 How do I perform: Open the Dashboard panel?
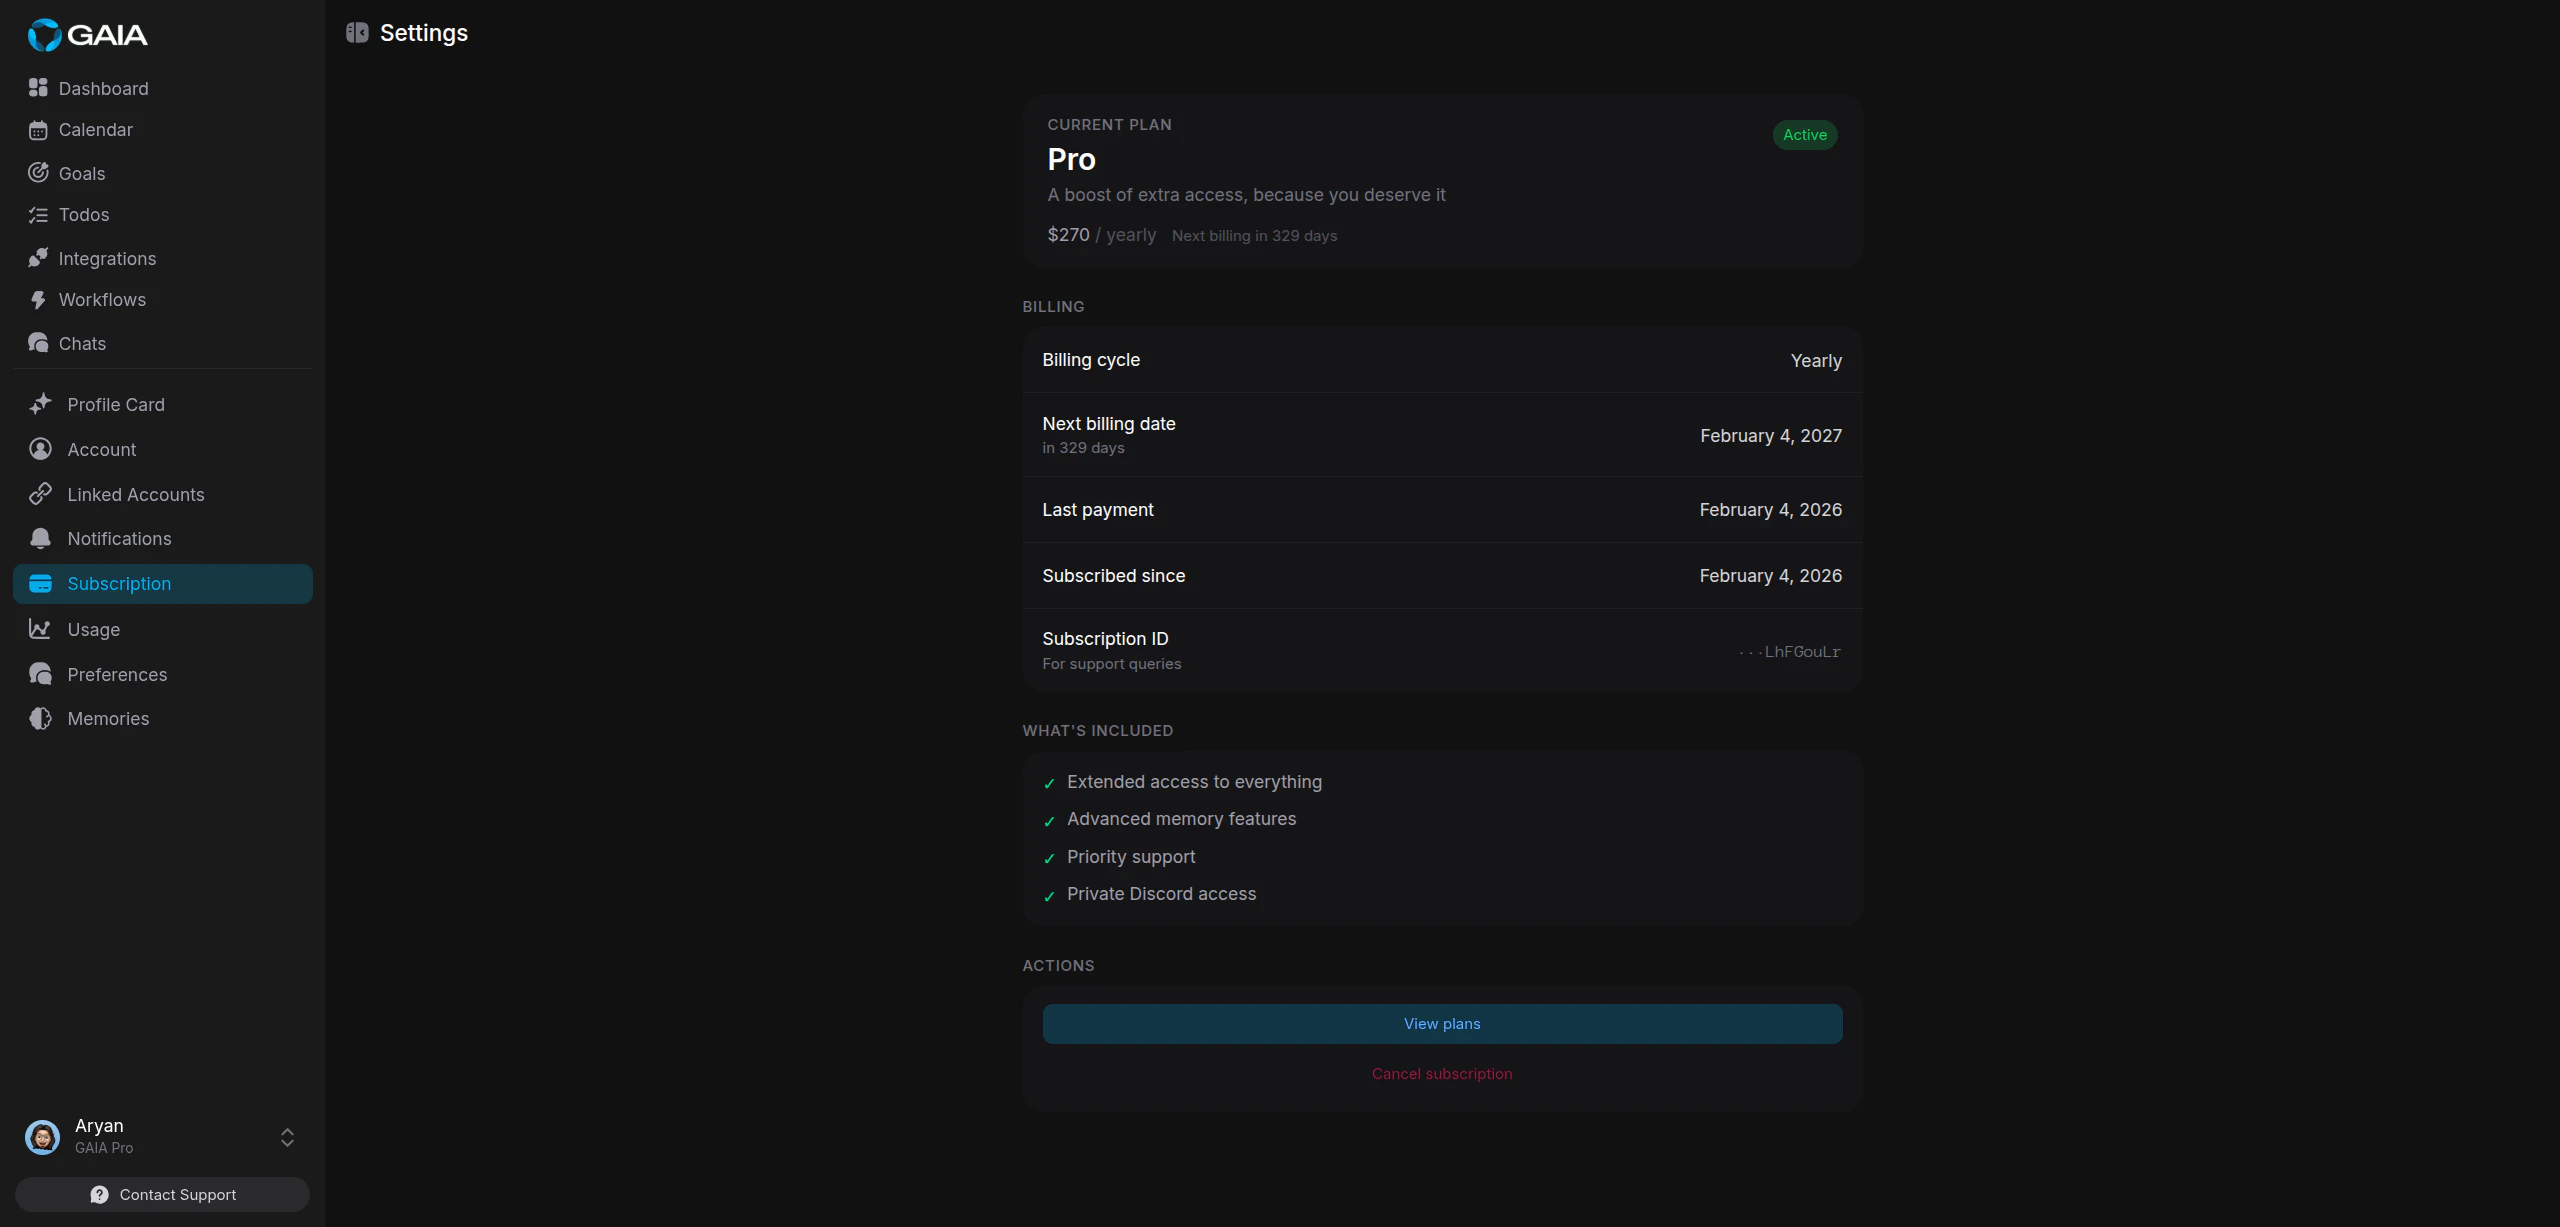[103, 88]
